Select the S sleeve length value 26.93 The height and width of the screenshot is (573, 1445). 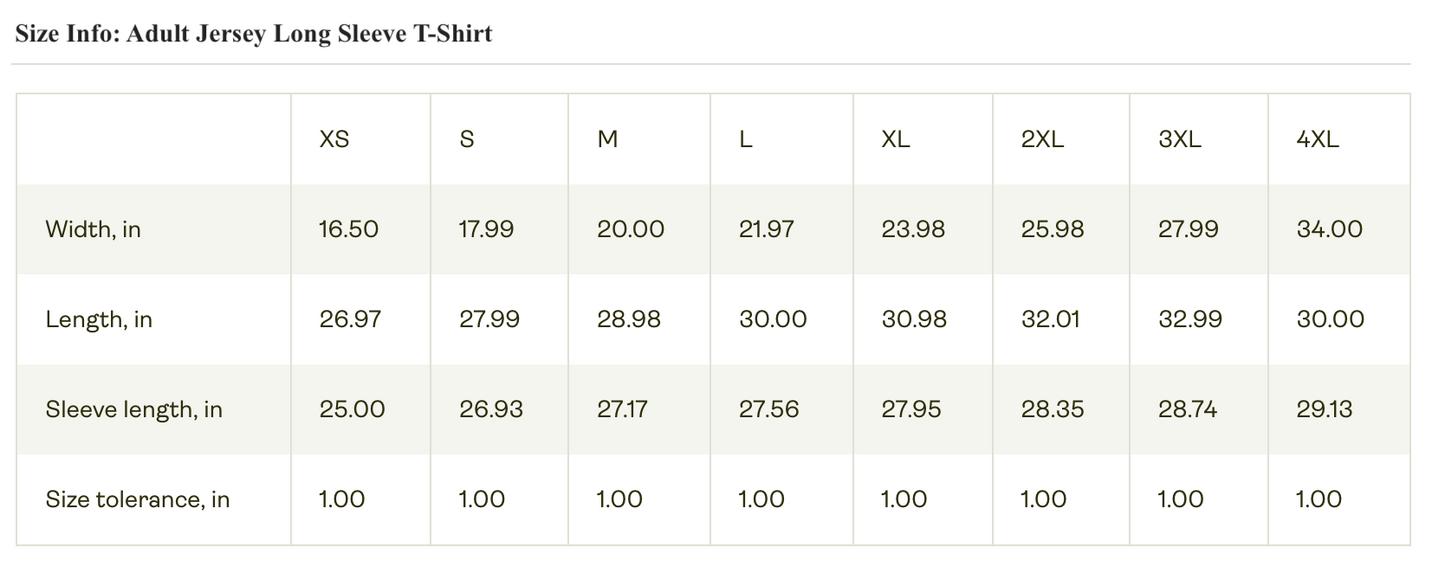(x=492, y=410)
